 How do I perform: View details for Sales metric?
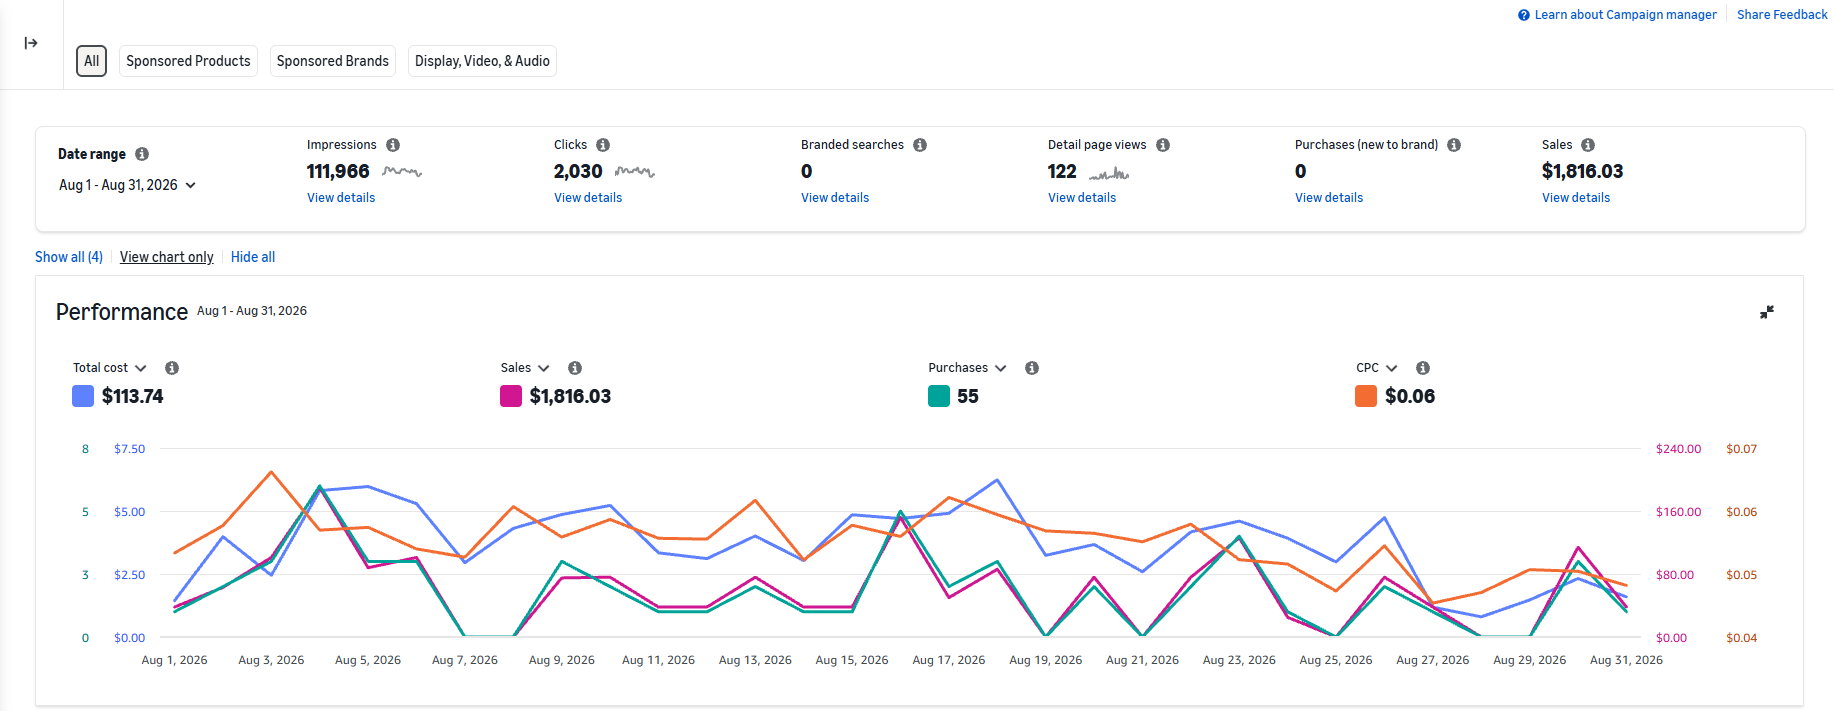coord(1576,198)
